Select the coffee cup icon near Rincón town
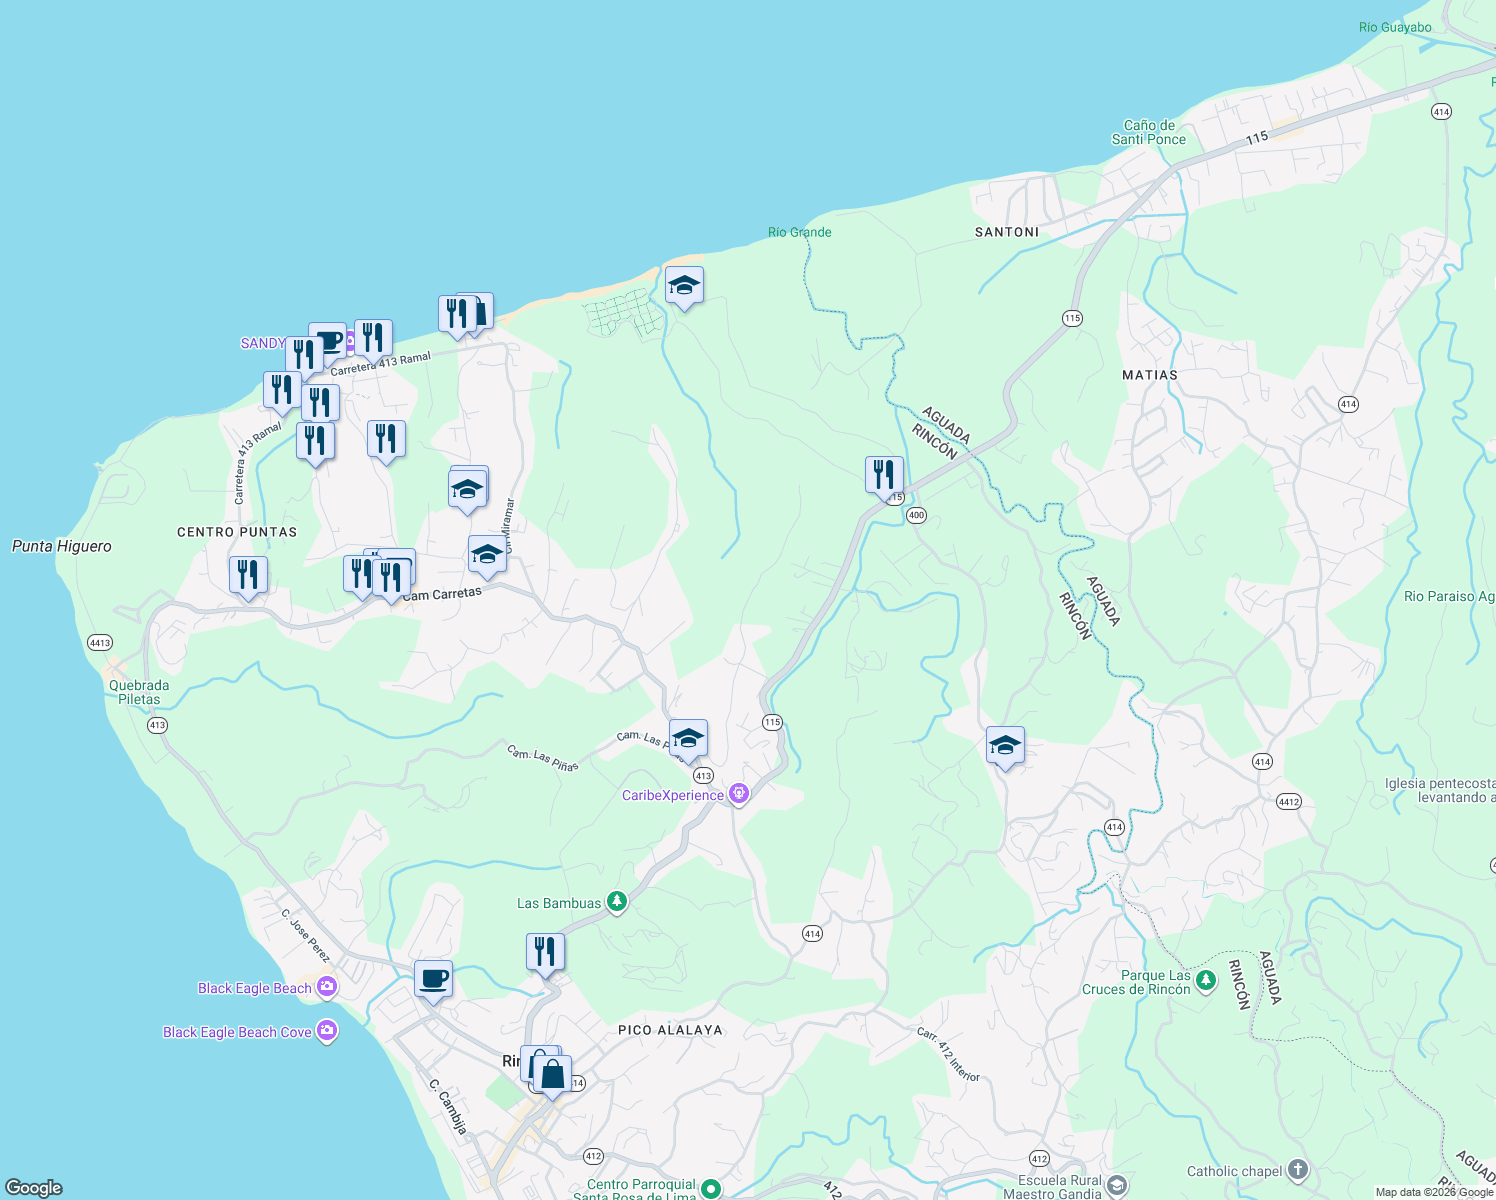The width and height of the screenshot is (1496, 1200). tap(432, 980)
